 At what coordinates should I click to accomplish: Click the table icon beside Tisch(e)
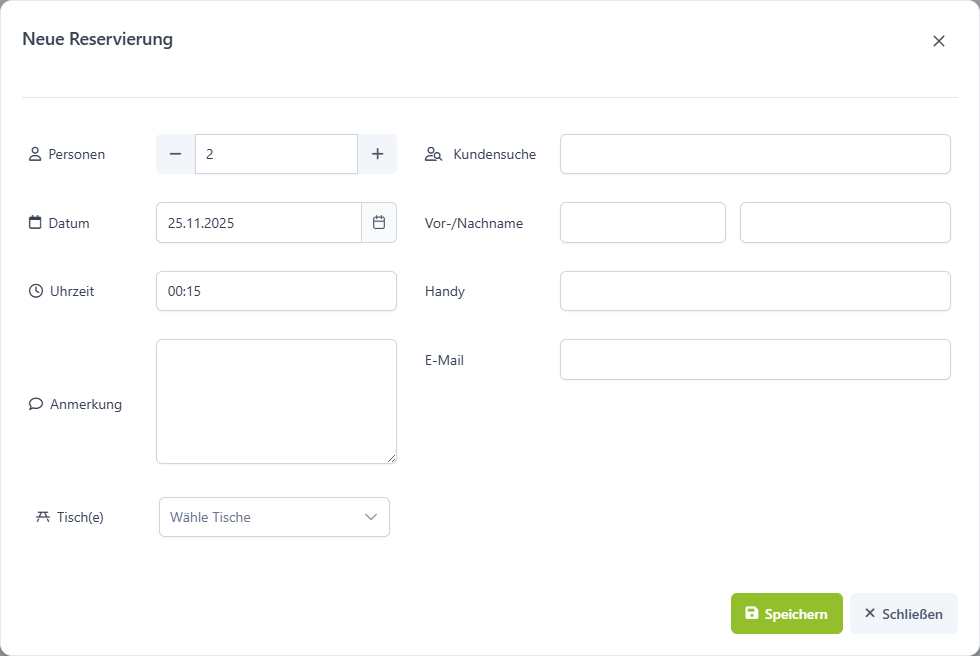42,517
